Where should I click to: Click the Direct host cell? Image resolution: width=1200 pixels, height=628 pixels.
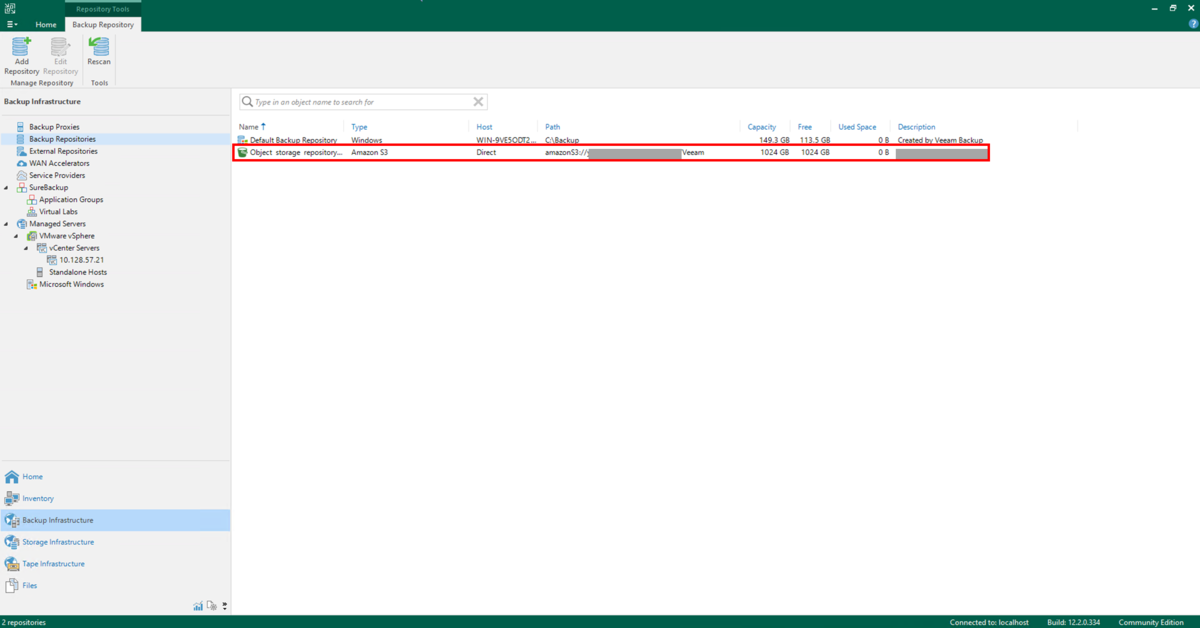[x=486, y=152]
